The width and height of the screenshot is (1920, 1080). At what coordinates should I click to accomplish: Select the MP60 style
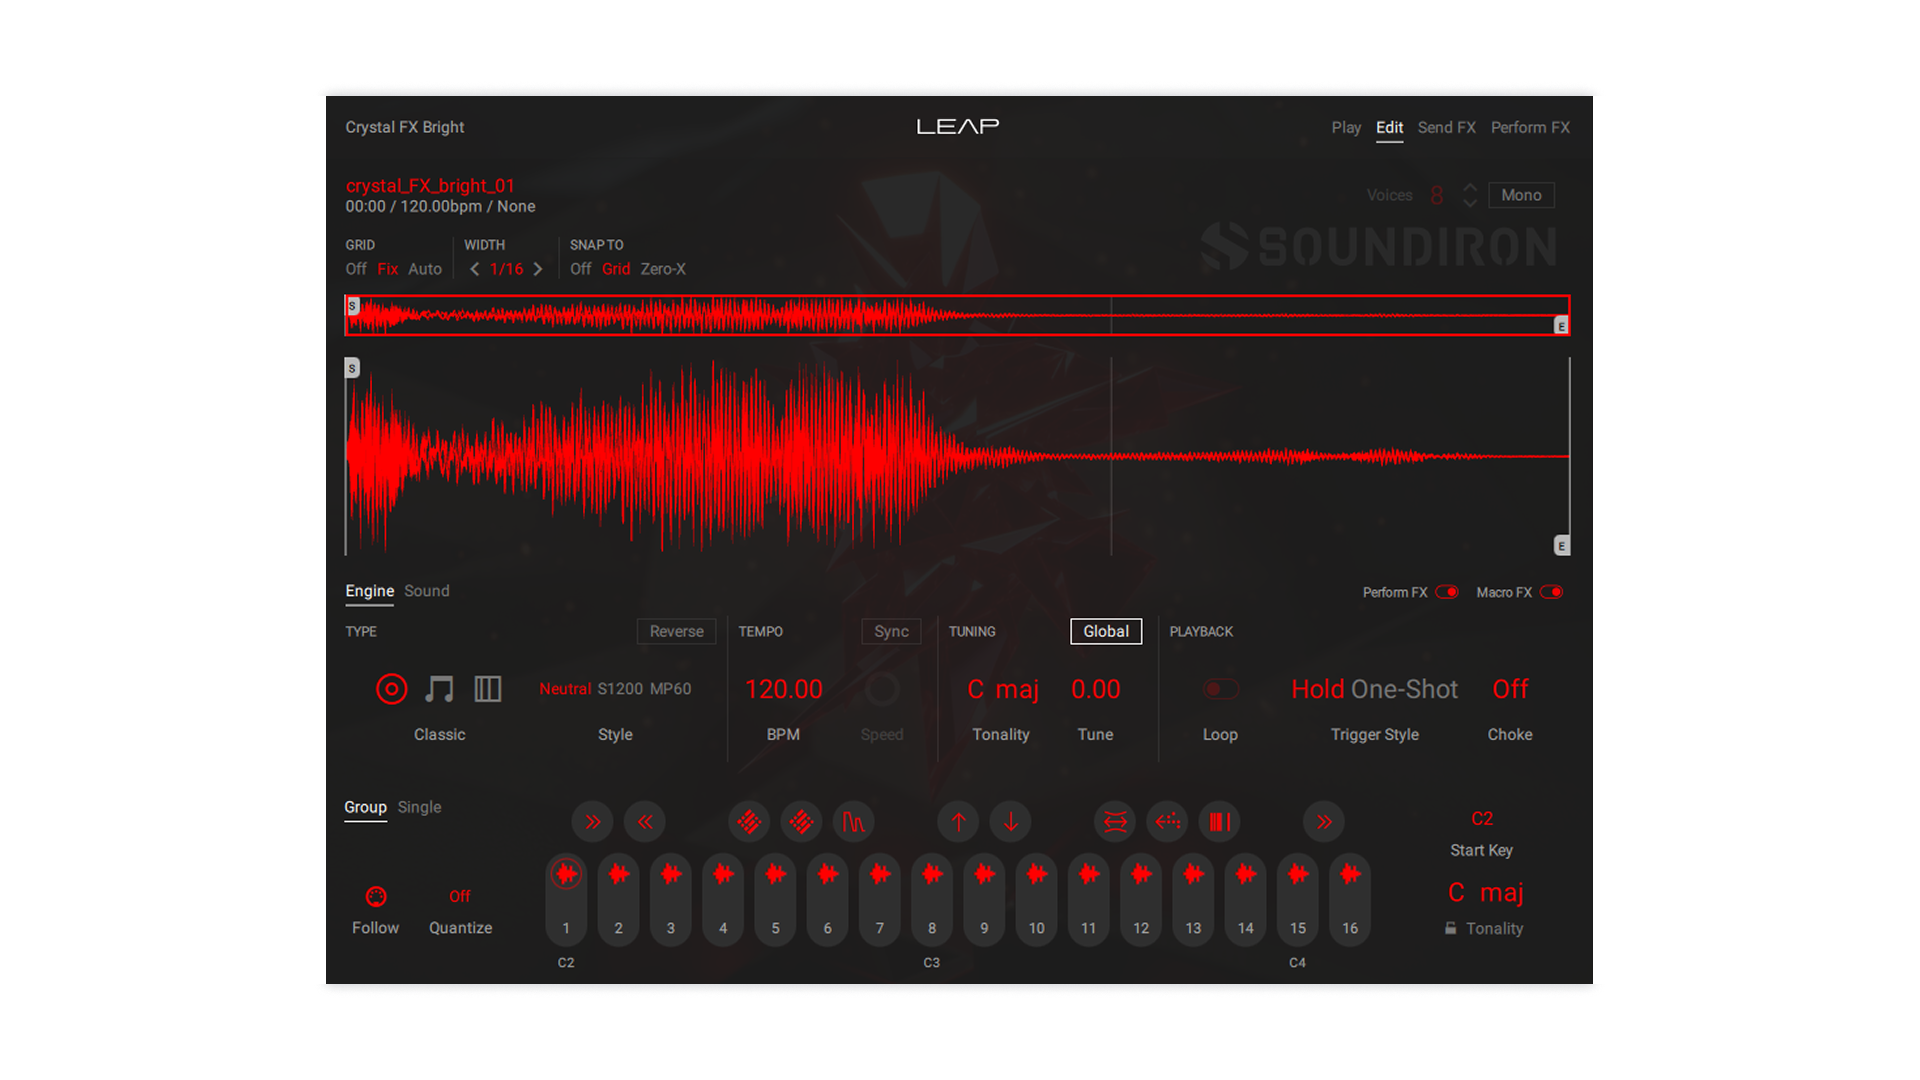[670, 689]
